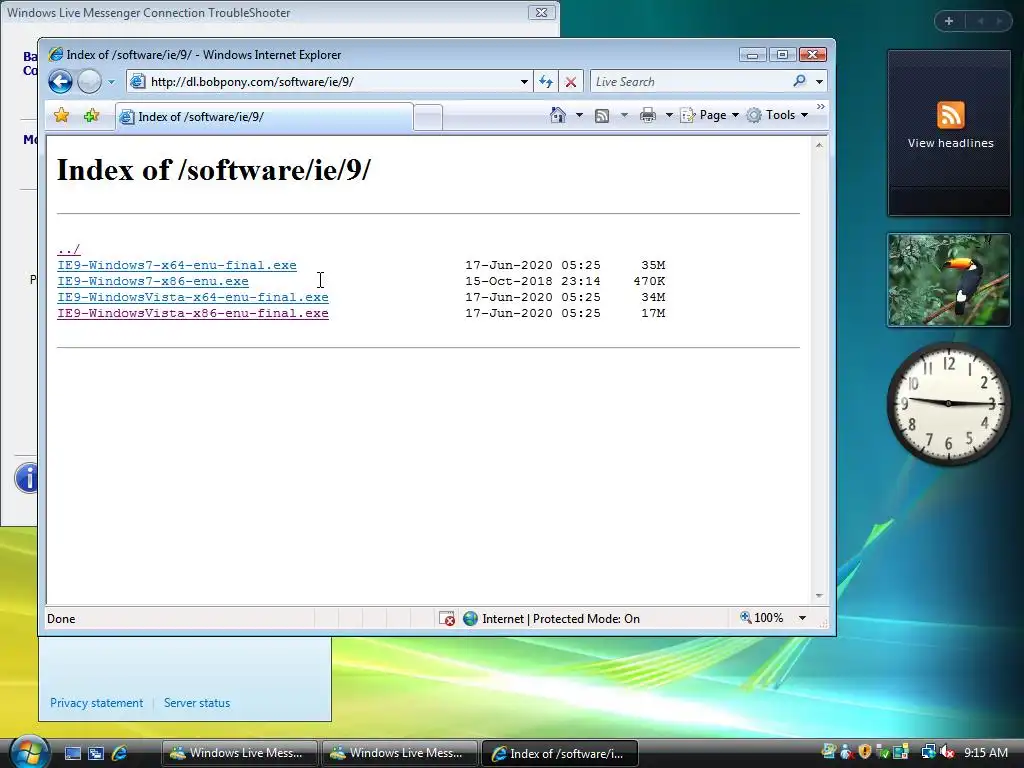Show more toolbar commands via chevron
The image size is (1024, 768).
click(820, 107)
